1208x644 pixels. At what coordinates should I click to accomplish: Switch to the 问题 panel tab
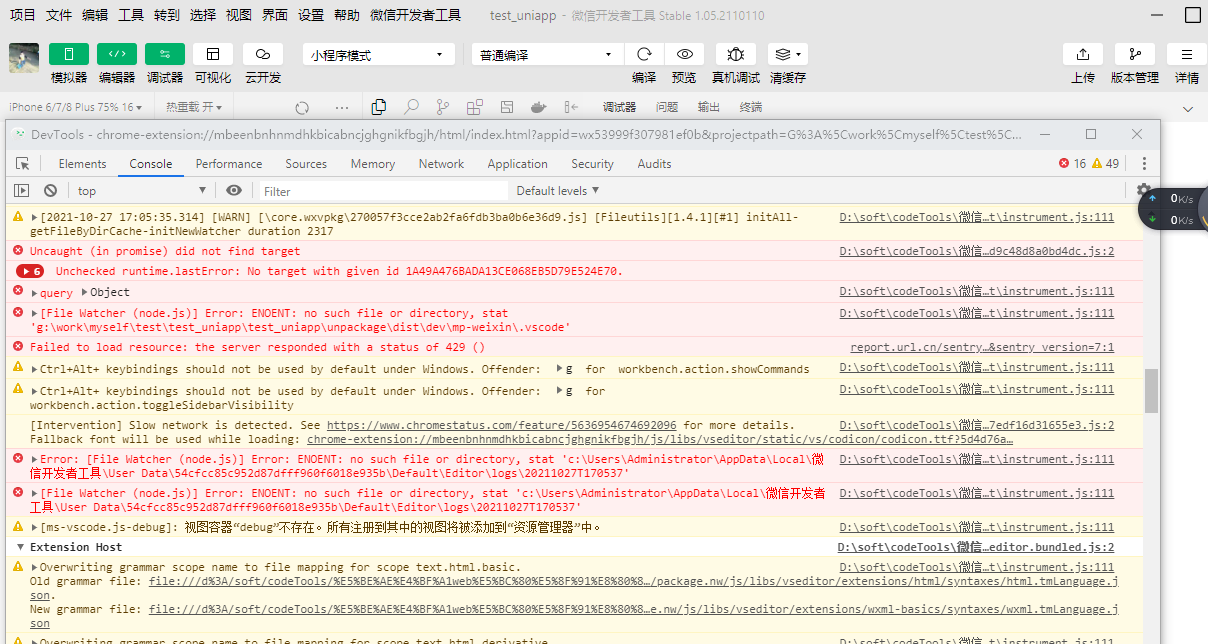667,107
